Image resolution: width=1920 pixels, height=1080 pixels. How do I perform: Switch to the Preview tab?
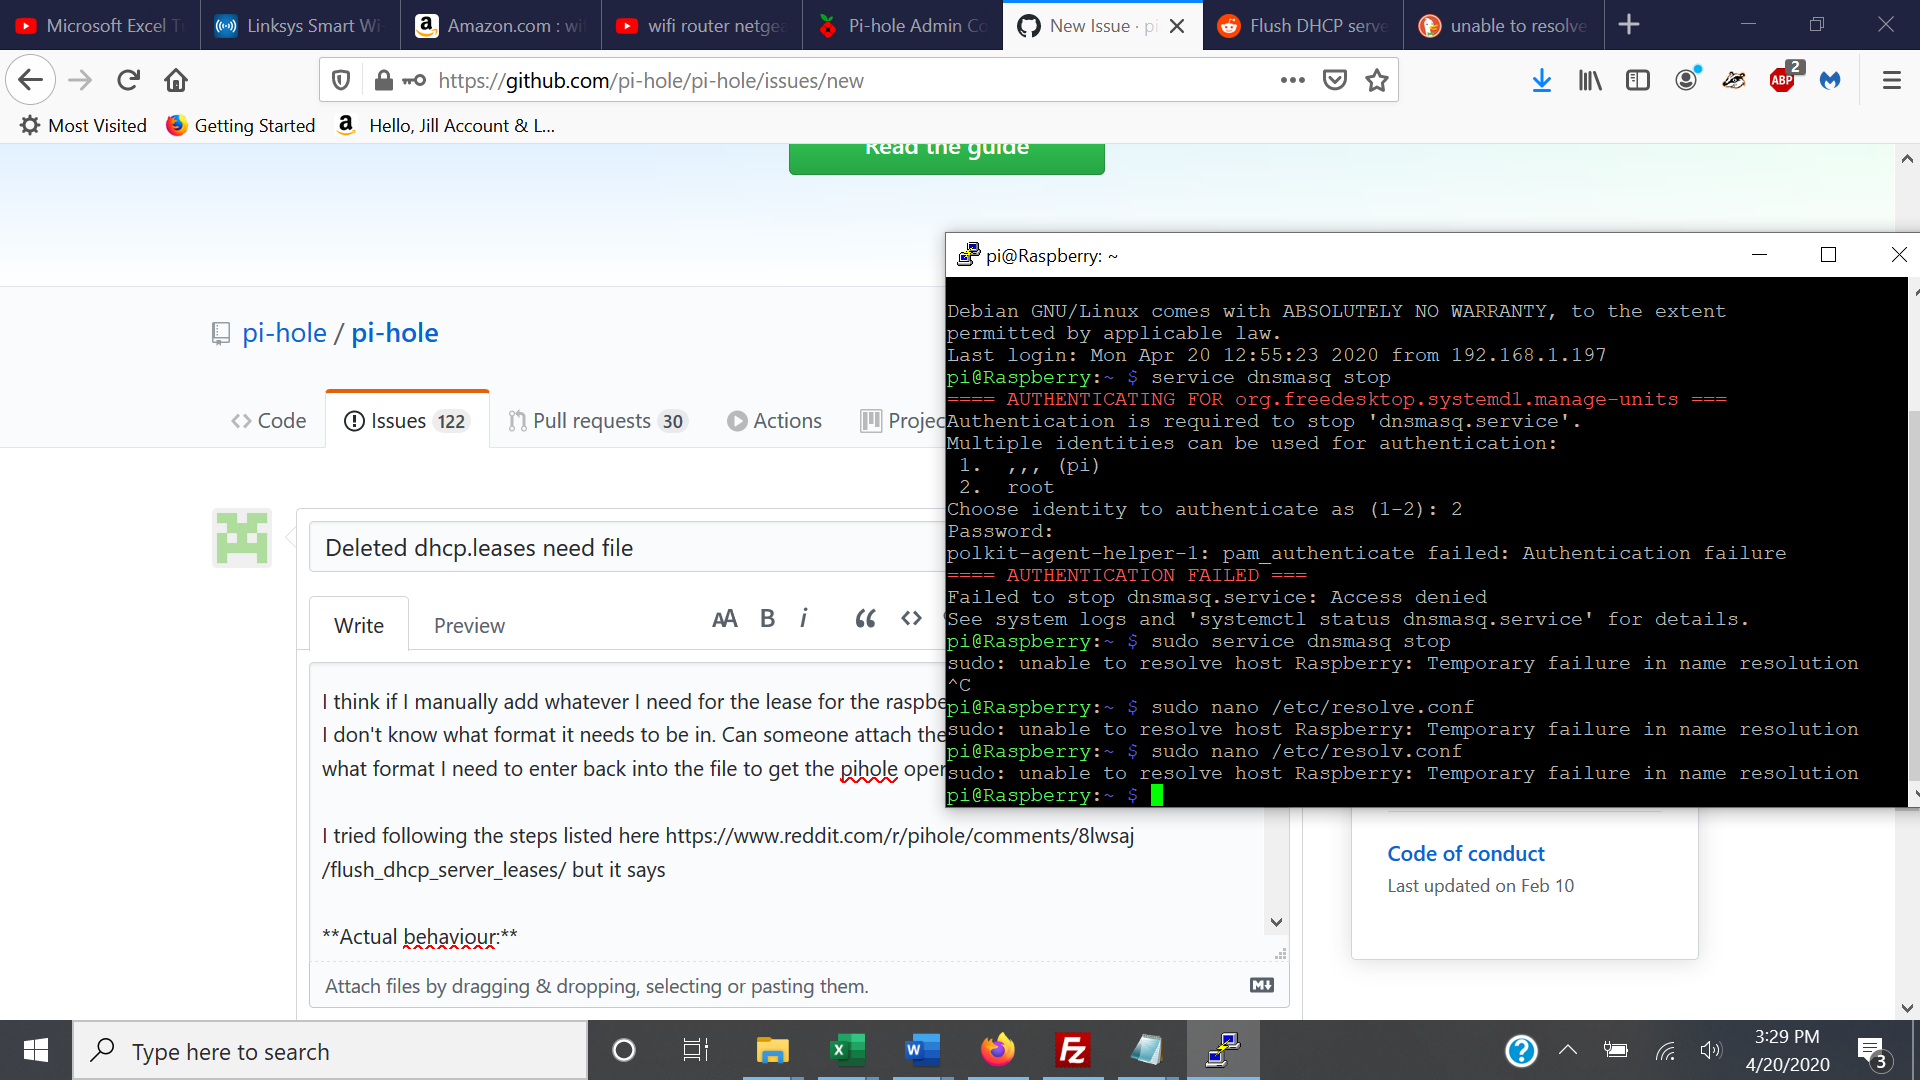pyautogui.click(x=469, y=624)
